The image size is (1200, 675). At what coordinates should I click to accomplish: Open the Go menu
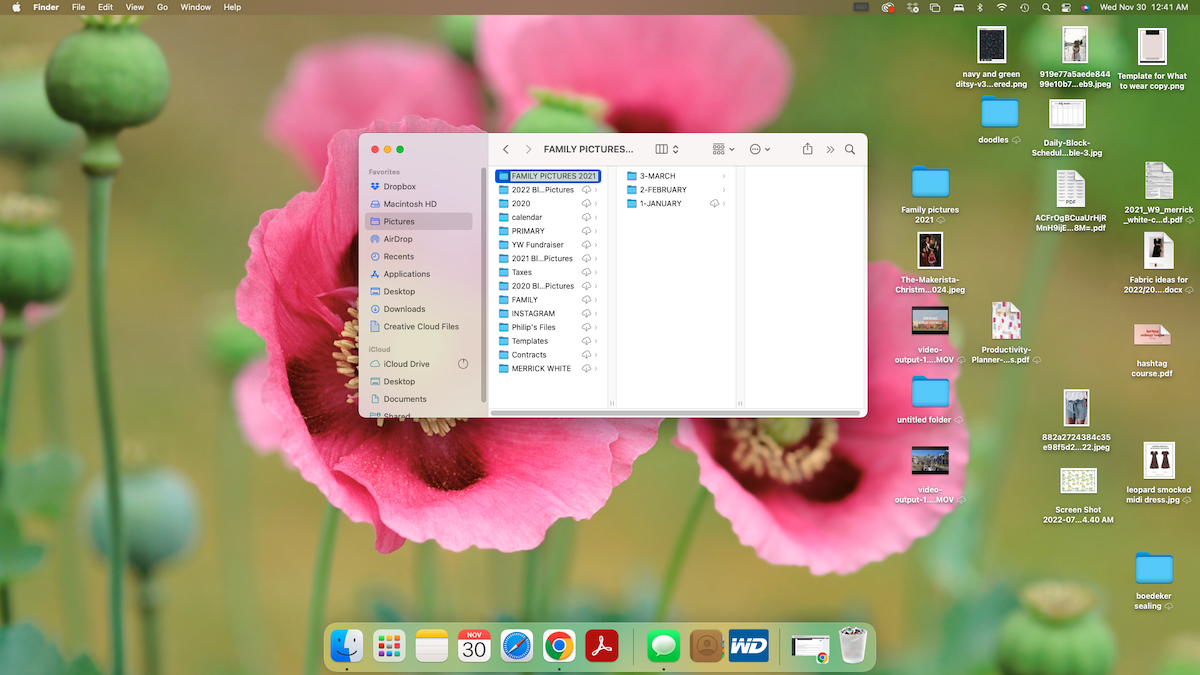pyautogui.click(x=162, y=7)
